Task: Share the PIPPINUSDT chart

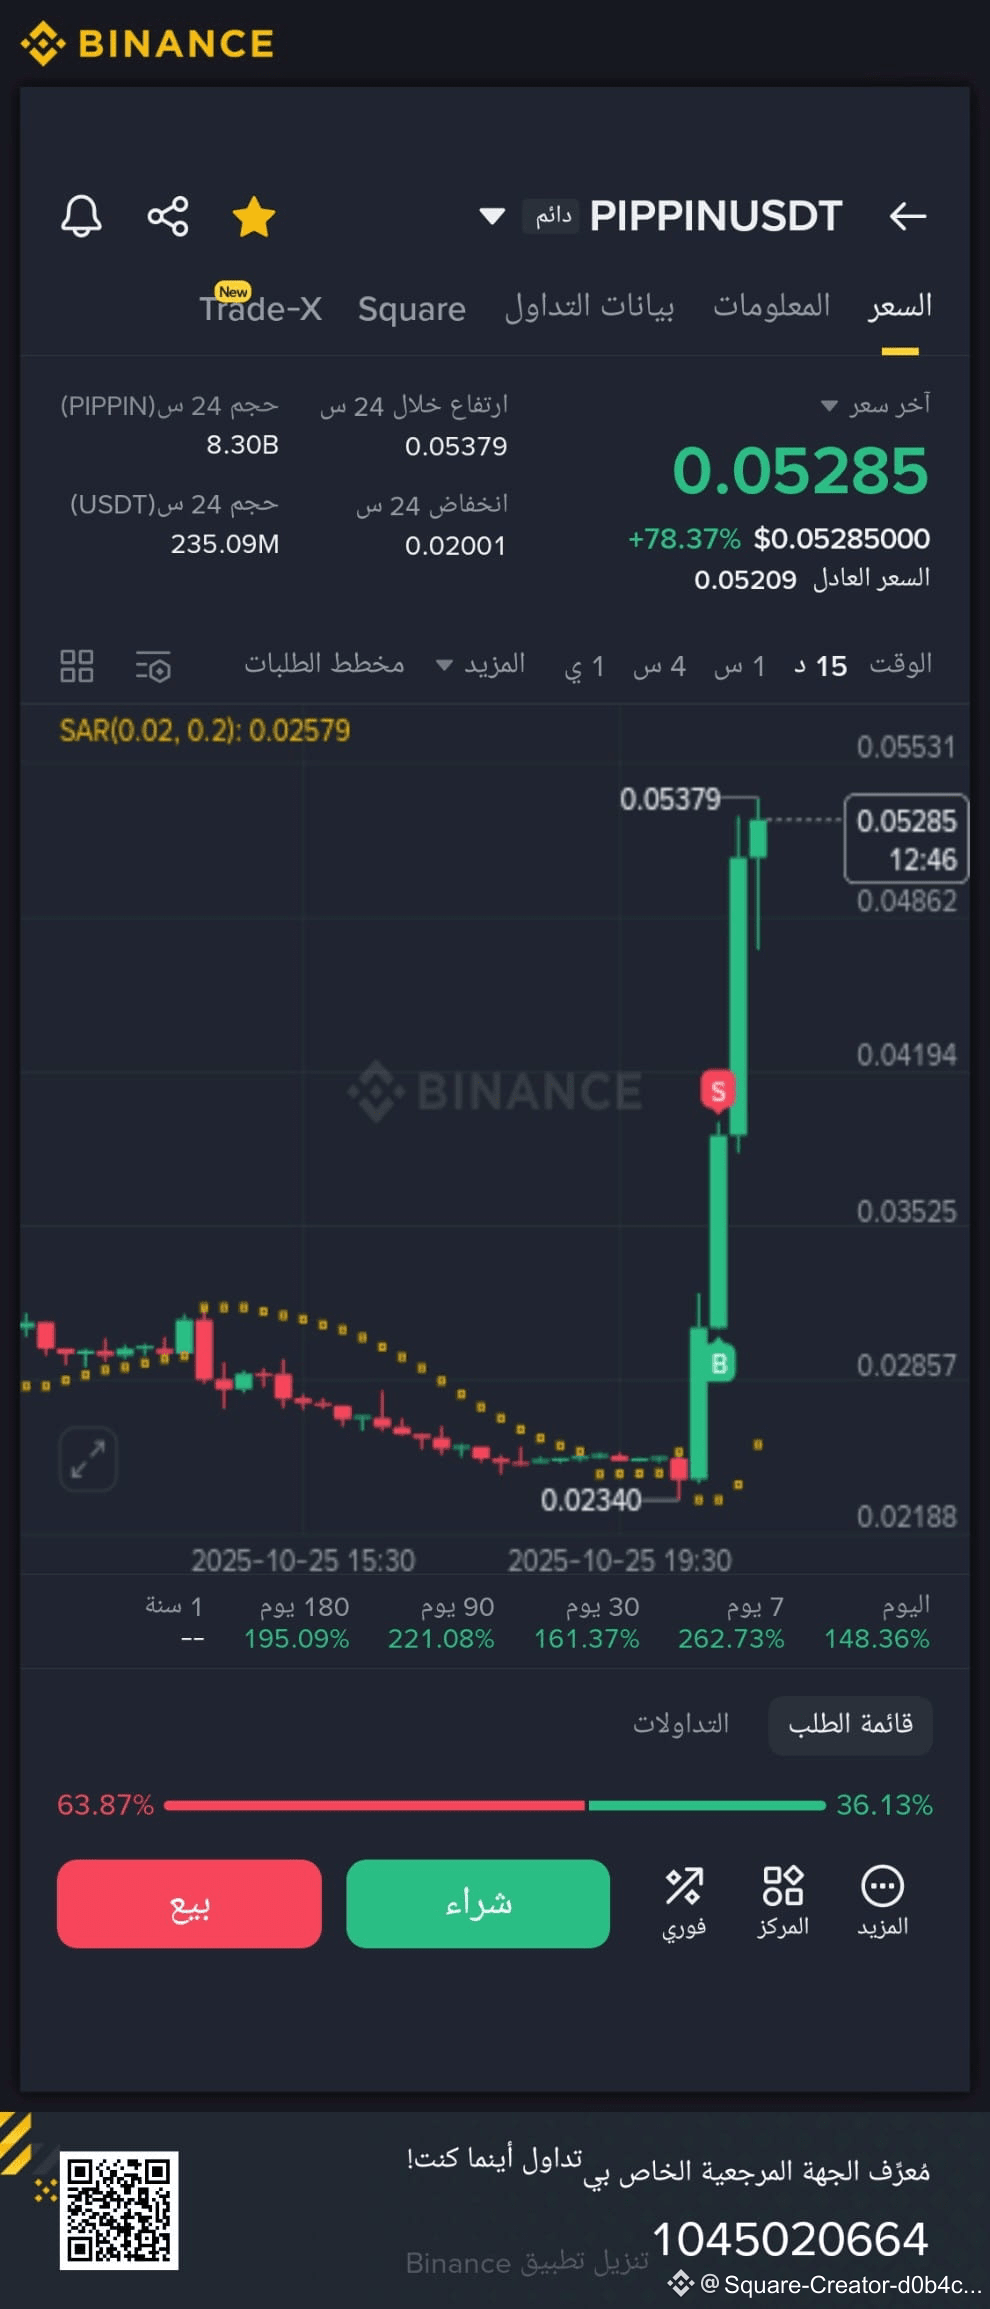Action: point(168,216)
